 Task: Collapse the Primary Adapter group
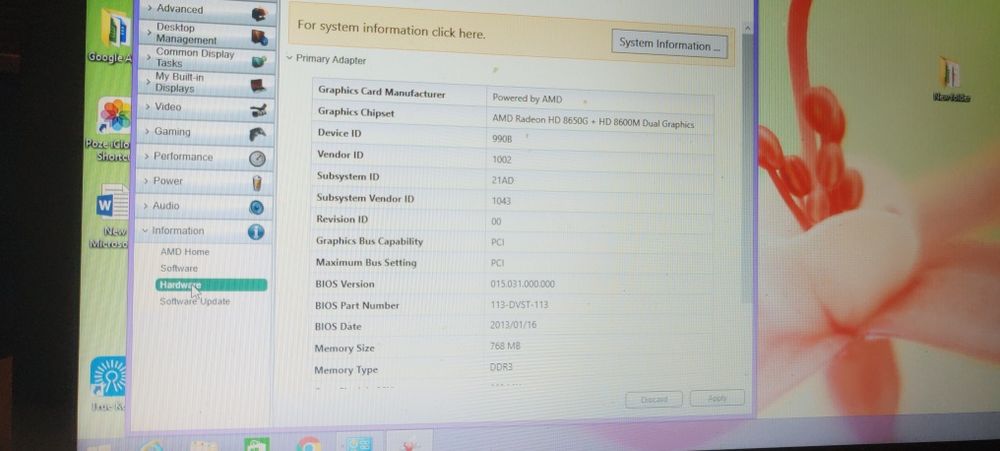(290, 58)
